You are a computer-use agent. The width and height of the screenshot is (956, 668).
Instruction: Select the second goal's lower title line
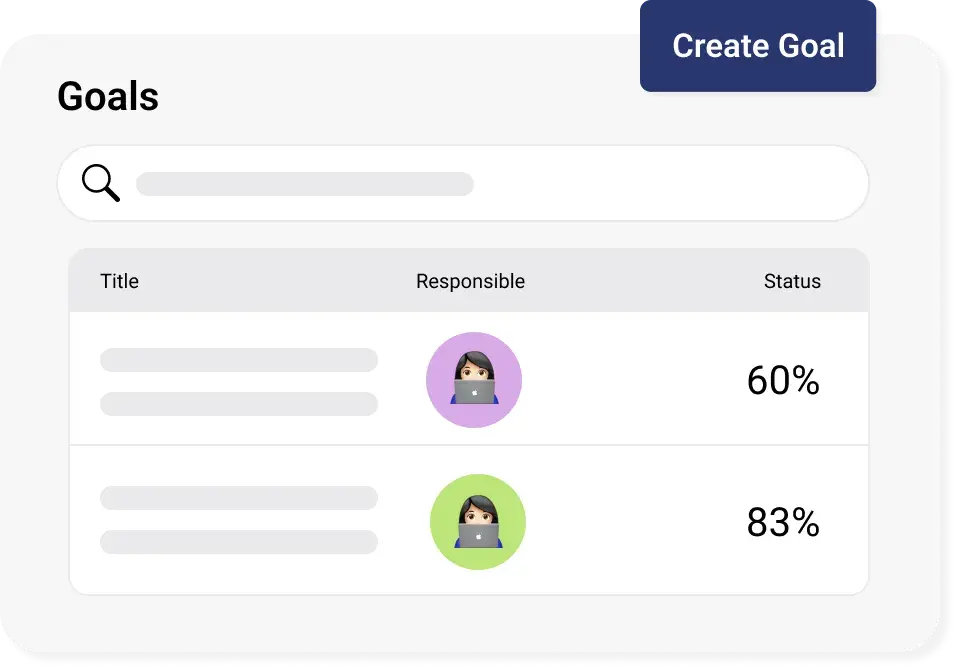click(239, 542)
